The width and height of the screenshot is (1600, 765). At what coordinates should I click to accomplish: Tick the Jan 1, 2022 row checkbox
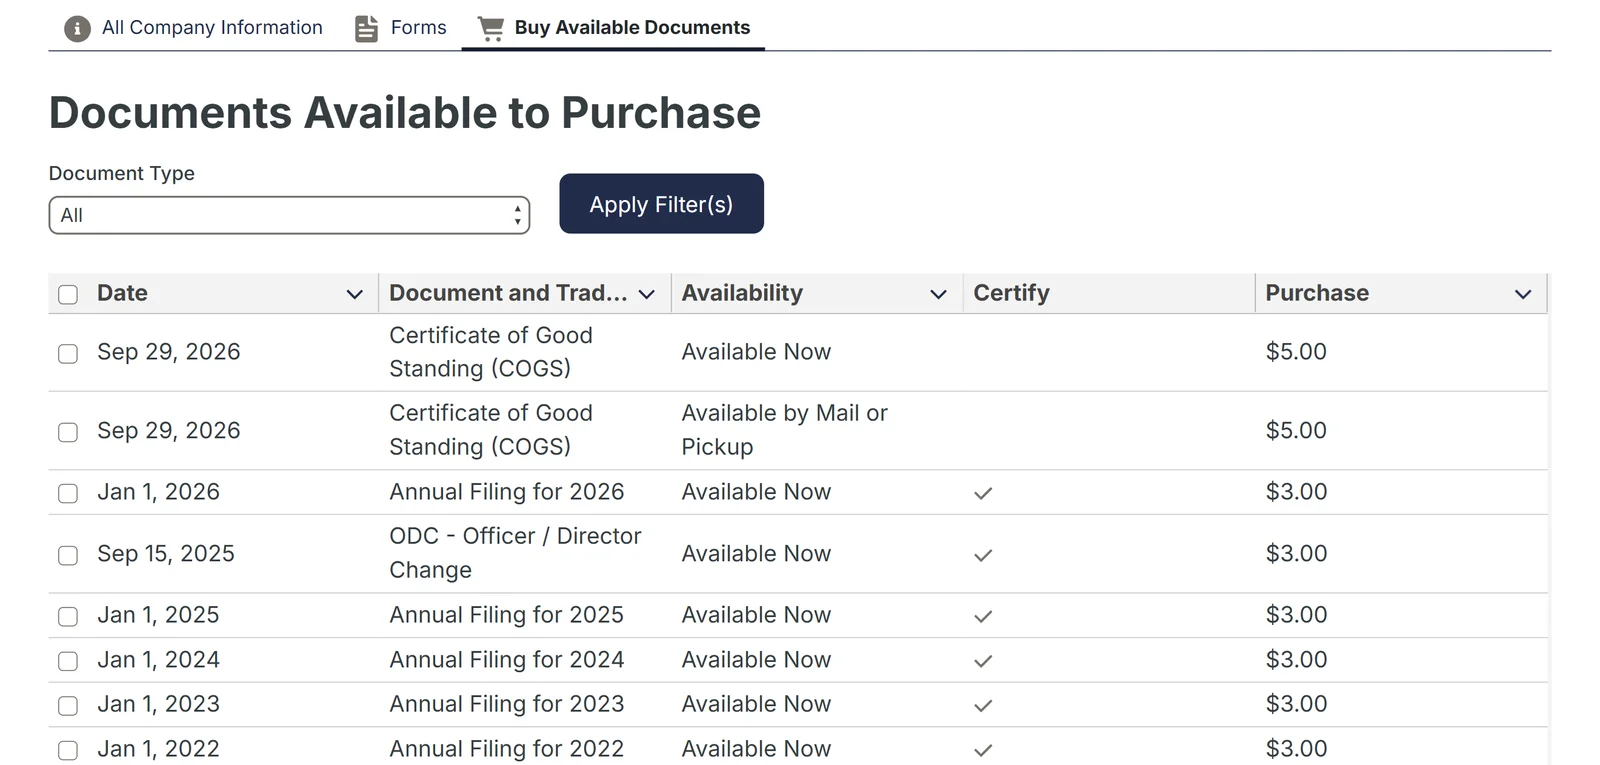click(68, 750)
